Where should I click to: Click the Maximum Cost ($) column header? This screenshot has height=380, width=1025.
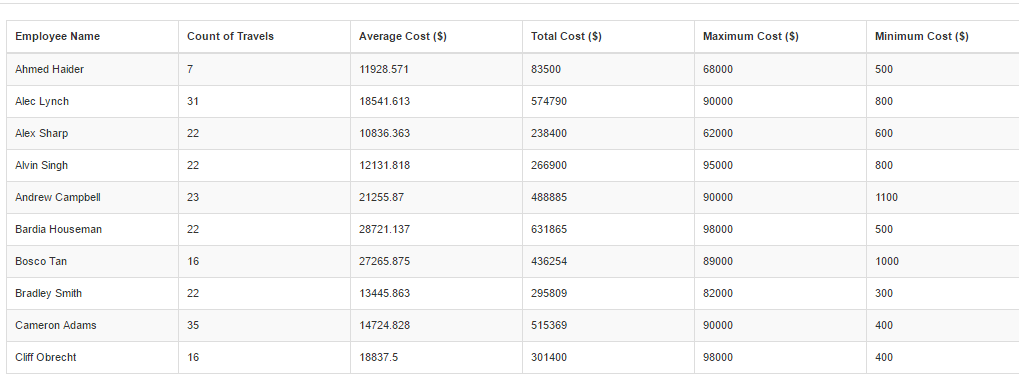[781, 37]
